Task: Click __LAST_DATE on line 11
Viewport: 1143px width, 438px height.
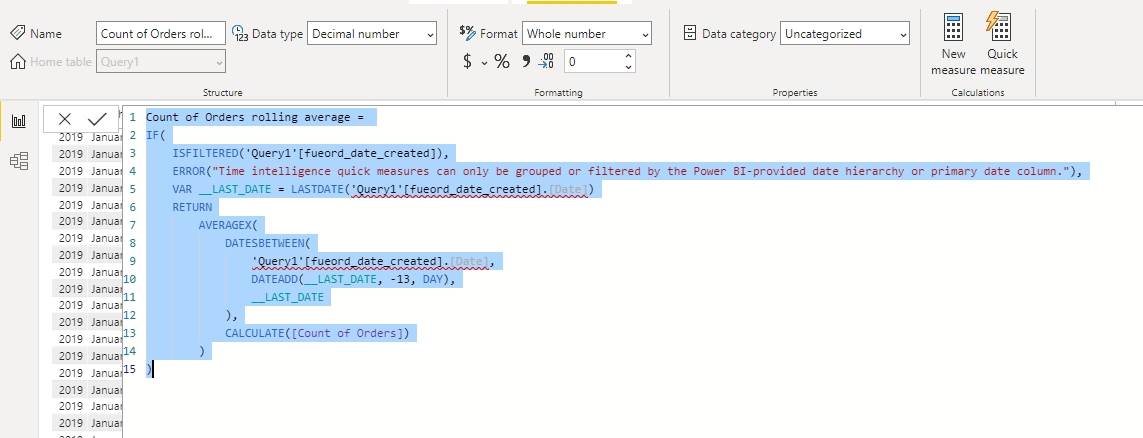Action: 287,297
